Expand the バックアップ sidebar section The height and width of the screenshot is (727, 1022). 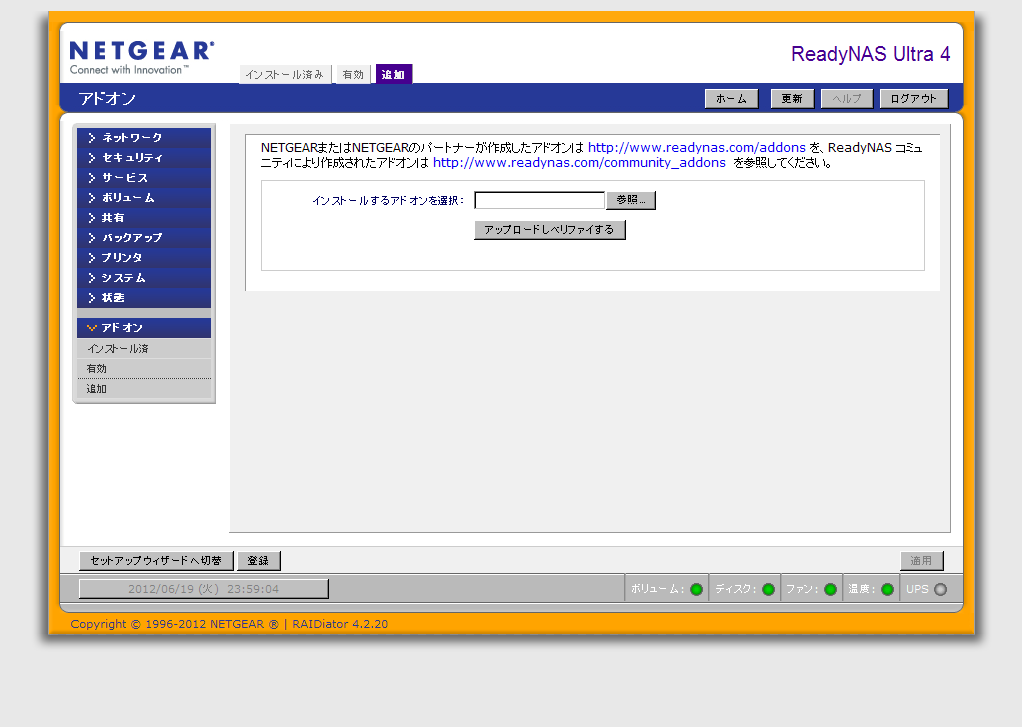(143, 238)
